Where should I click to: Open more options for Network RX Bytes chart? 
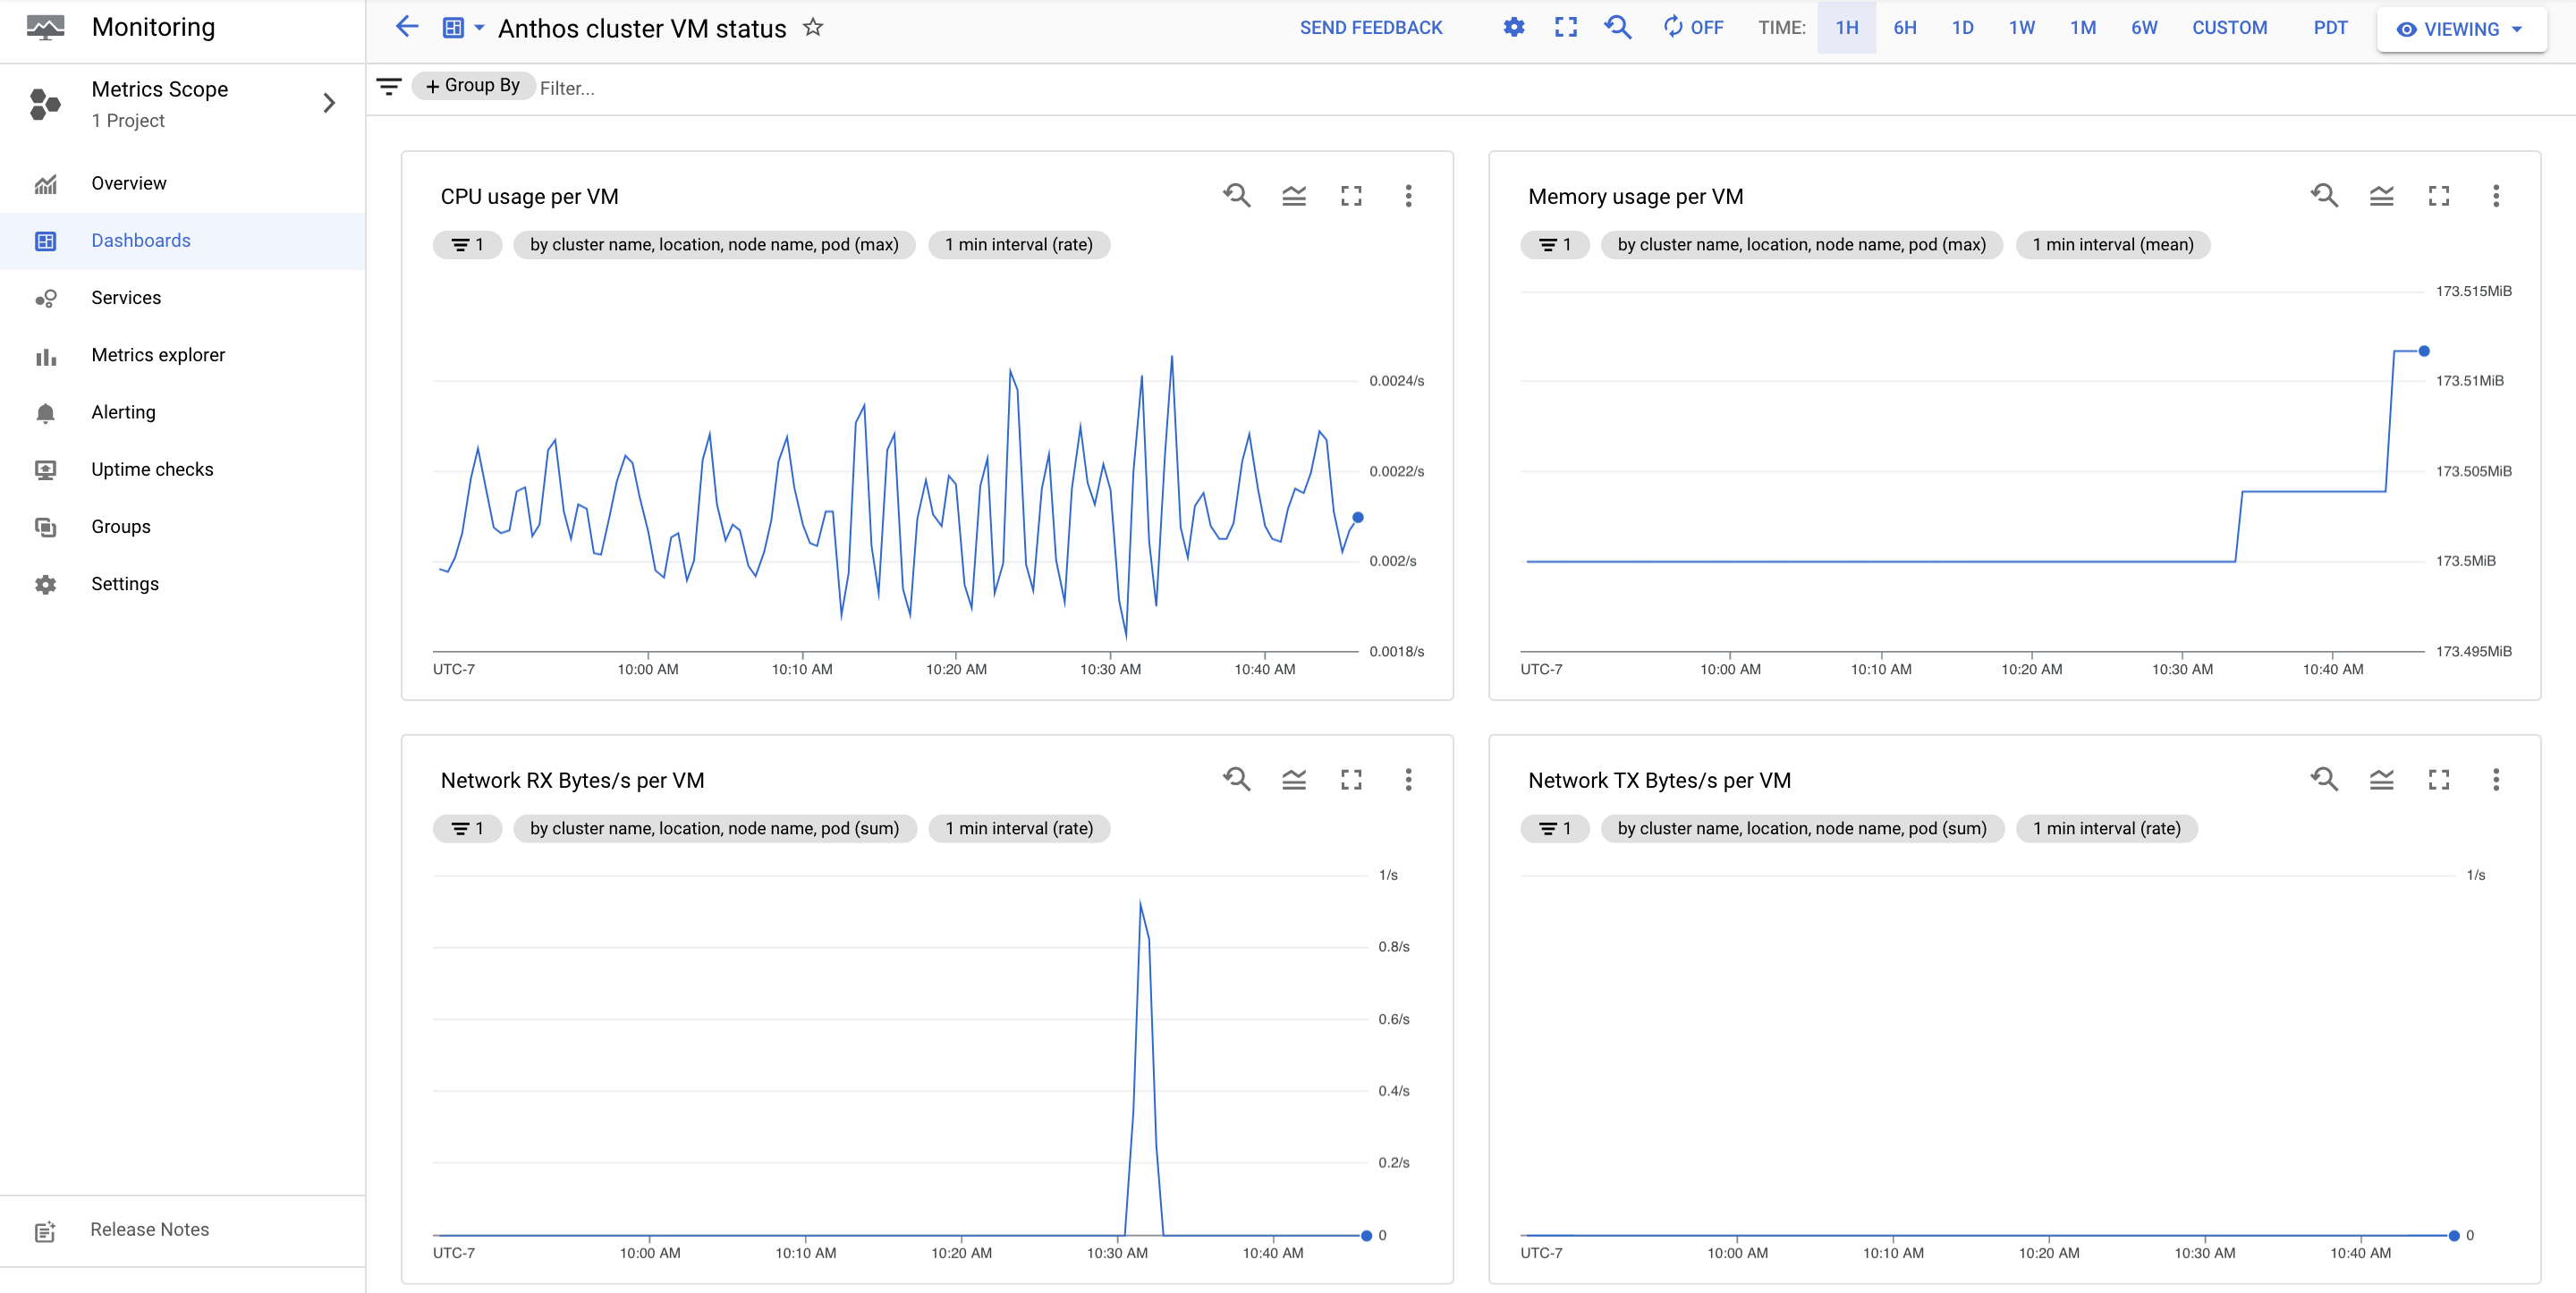tap(1409, 780)
